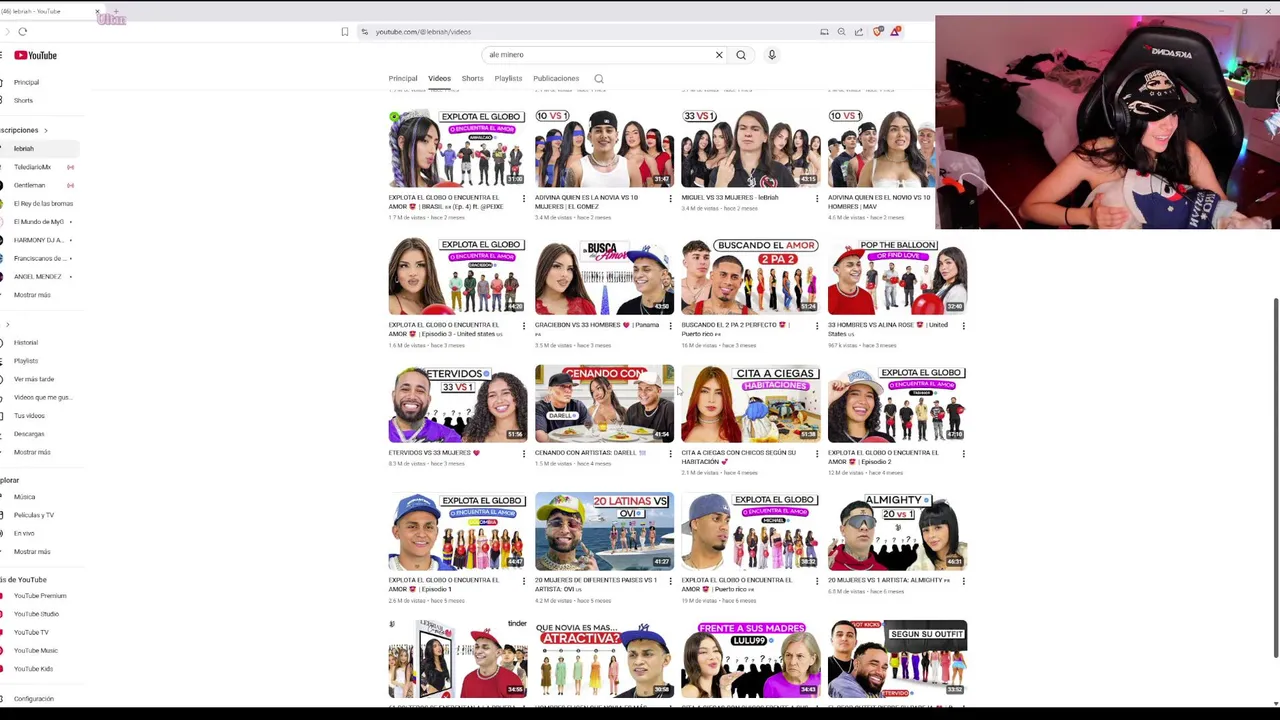Open options menu for 'Cenando con artistas: Darell' video
This screenshot has height=720, width=1280.
(670, 454)
